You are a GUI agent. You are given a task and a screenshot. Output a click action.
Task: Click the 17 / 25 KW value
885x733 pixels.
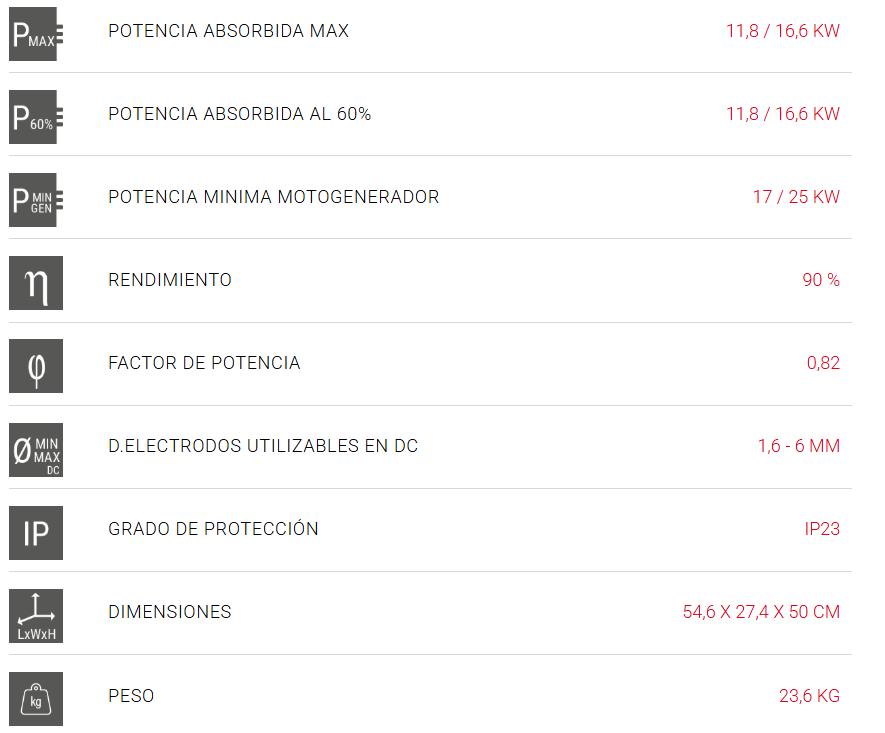click(796, 197)
